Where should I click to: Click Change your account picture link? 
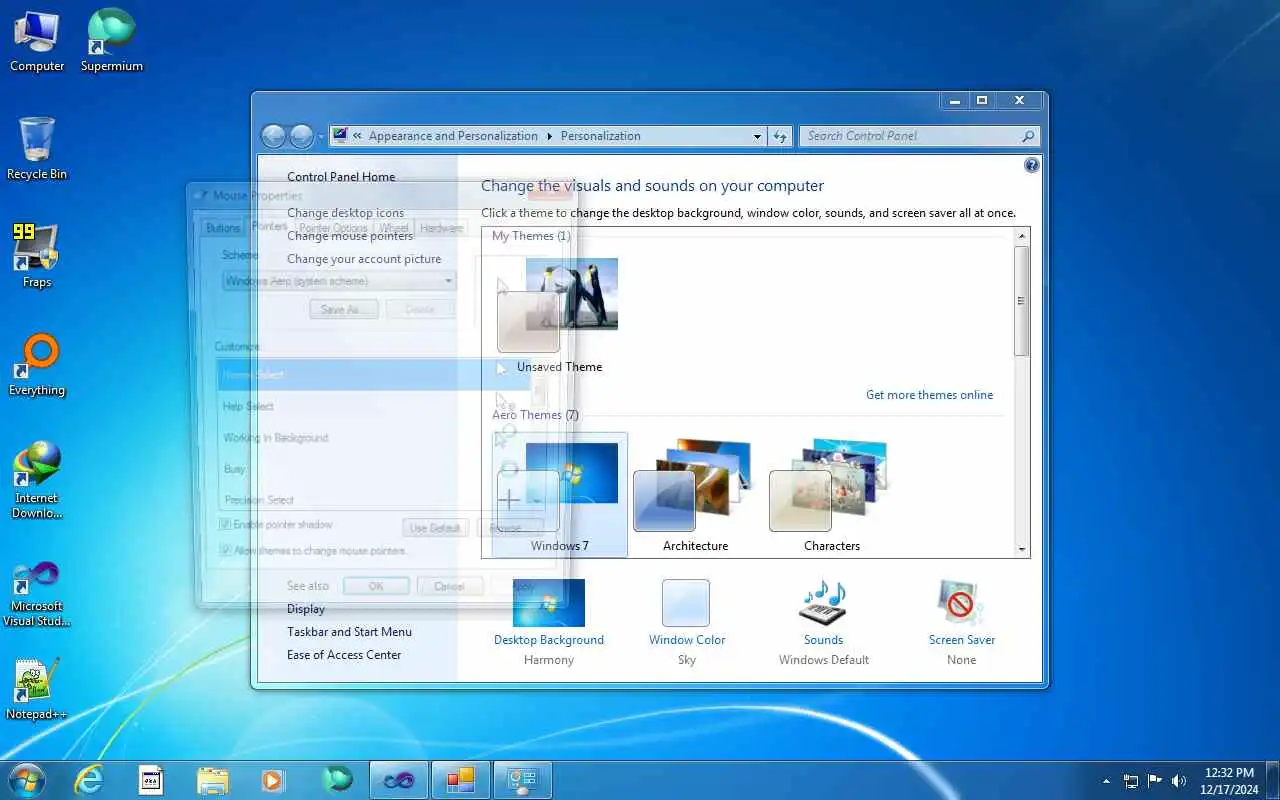[364, 259]
